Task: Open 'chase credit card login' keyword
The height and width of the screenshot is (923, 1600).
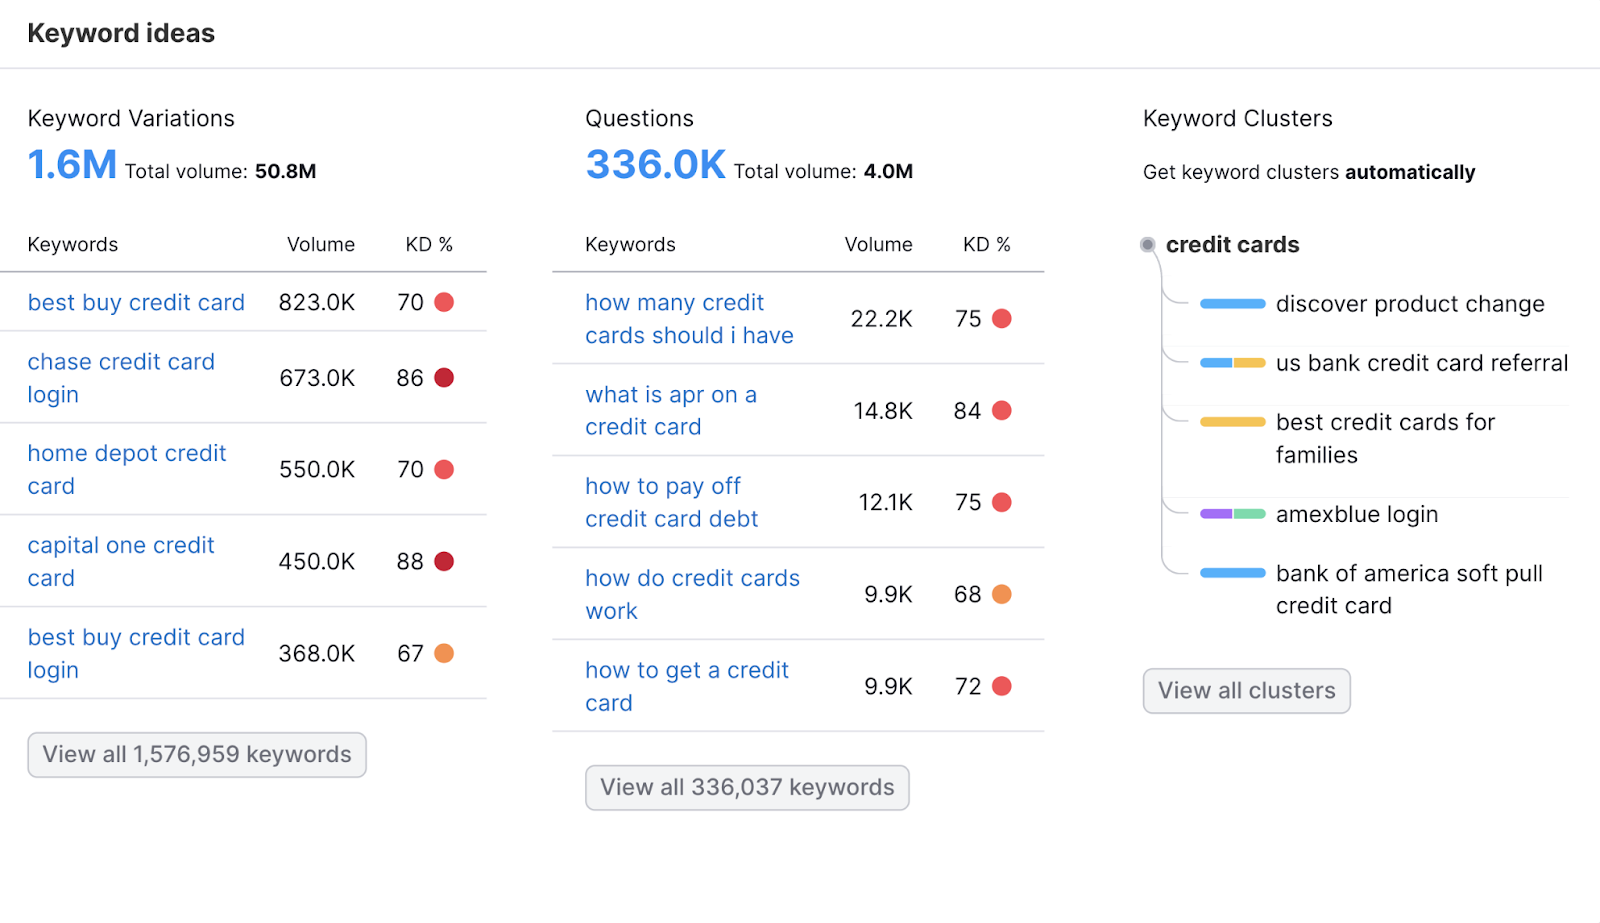Action: click(121, 378)
